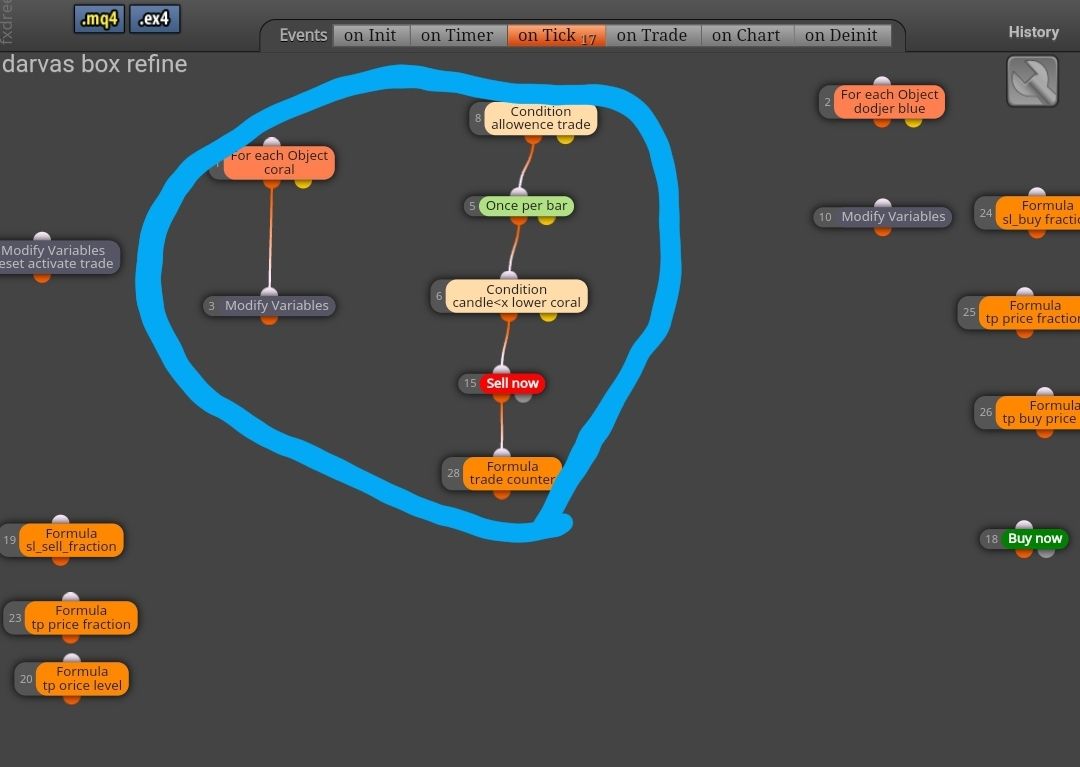
Task: Click the number 6 label of candle condition
Action: 439,296
